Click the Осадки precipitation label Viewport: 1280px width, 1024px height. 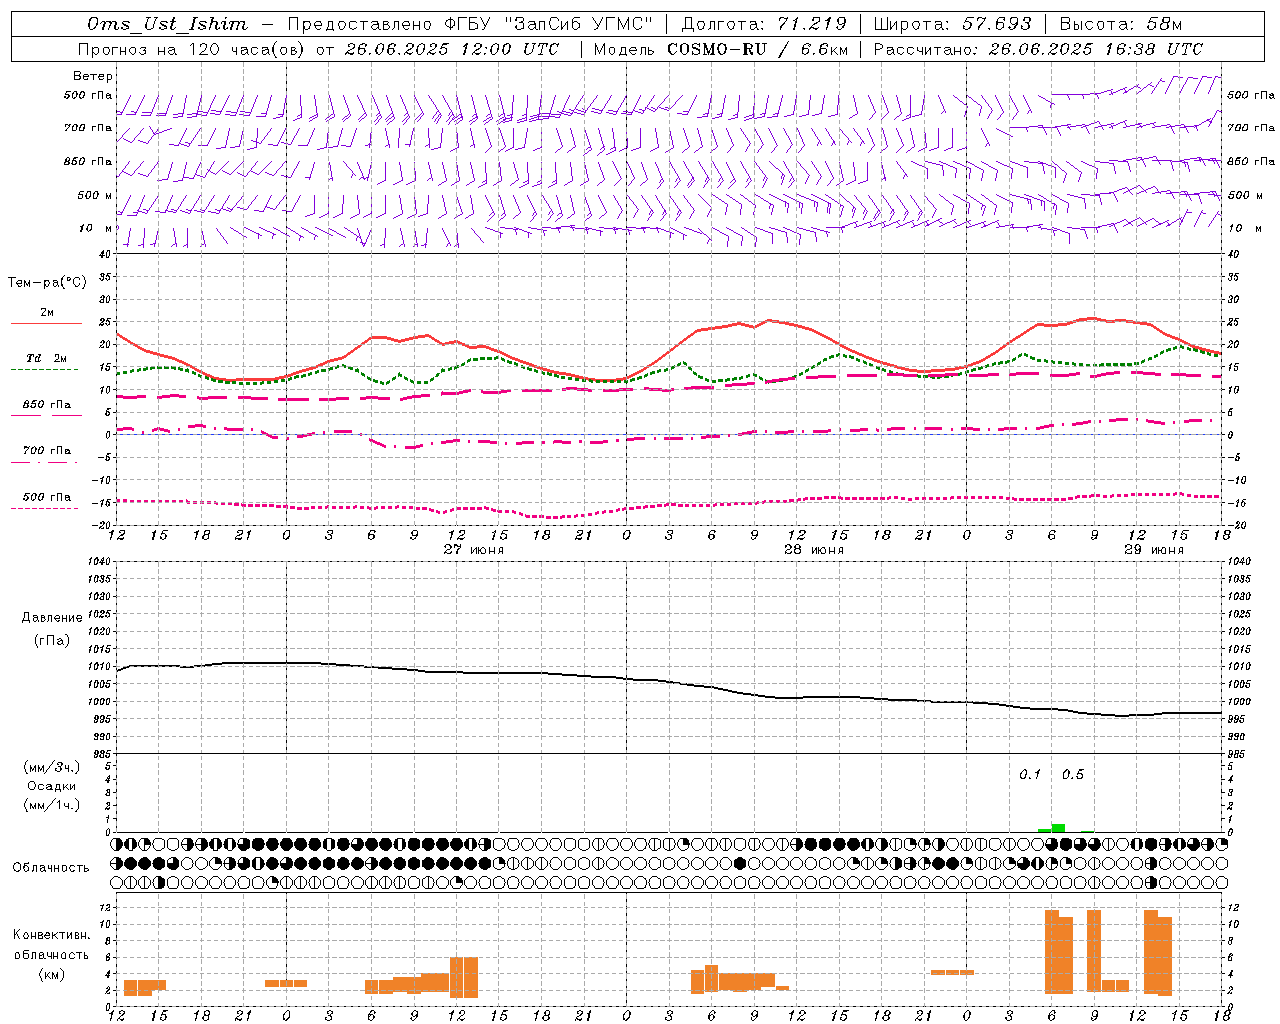pyautogui.click(x=52, y=786)
